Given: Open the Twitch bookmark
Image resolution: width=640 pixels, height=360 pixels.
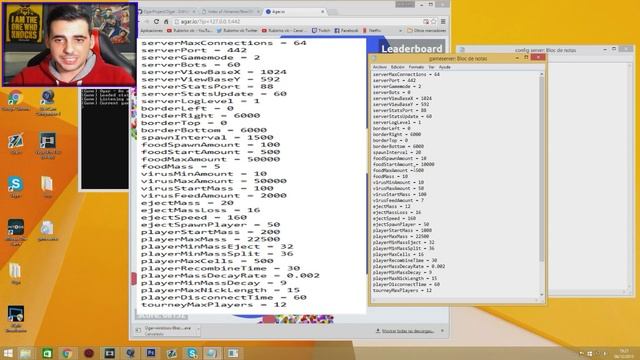Looking at the screenshot, I should 321,31.
